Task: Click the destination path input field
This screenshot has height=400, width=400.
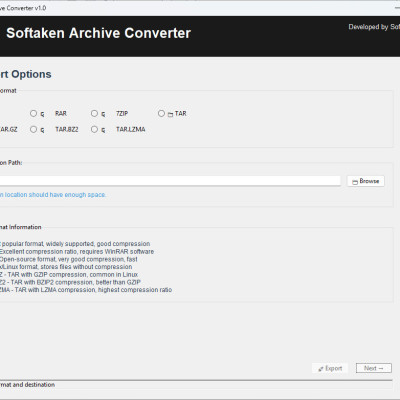Action: [170, 181]
